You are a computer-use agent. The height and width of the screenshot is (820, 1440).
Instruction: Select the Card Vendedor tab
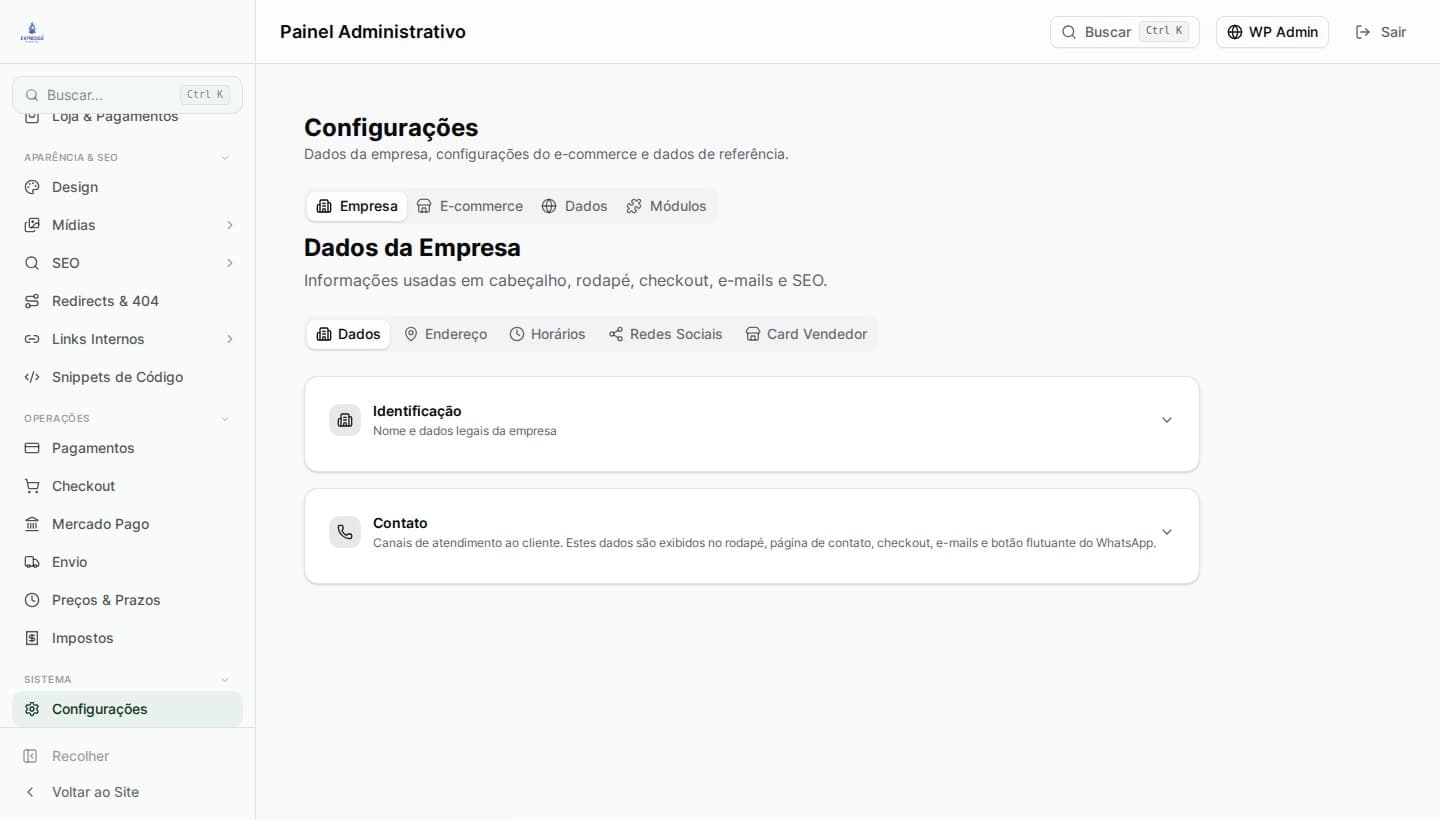[x=806, y=334]
